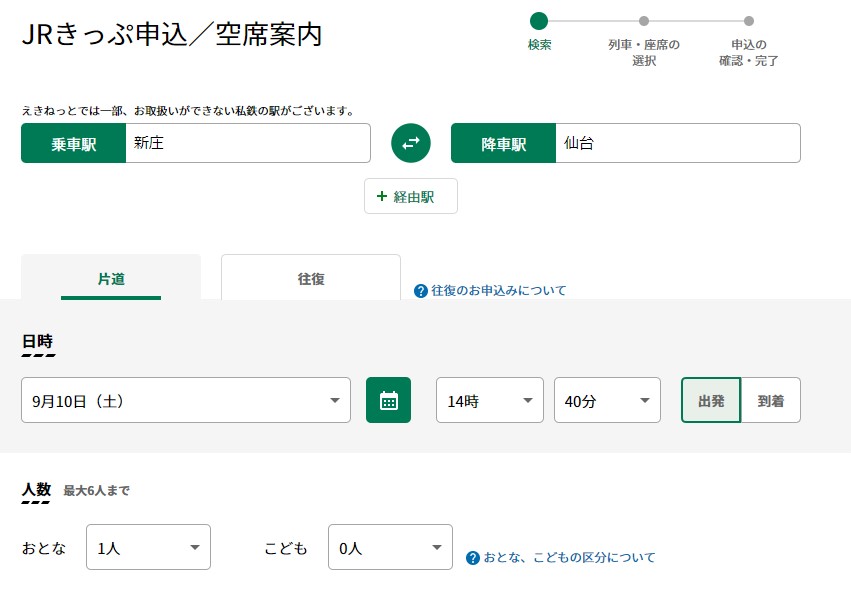This screenshot has width=851, height=597.
Task: Switch to the 片道 one-way tab
Action: pyautogui.click(x=111, y=277)
